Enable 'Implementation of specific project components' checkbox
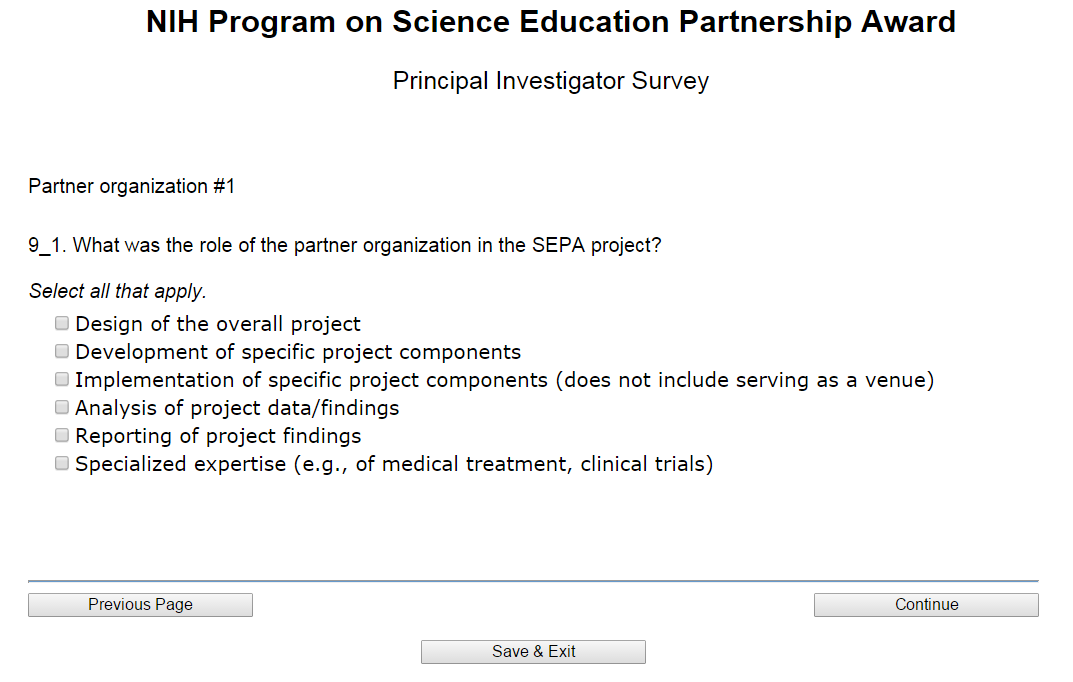1073x682 pixels. click(x=62, y=379)
